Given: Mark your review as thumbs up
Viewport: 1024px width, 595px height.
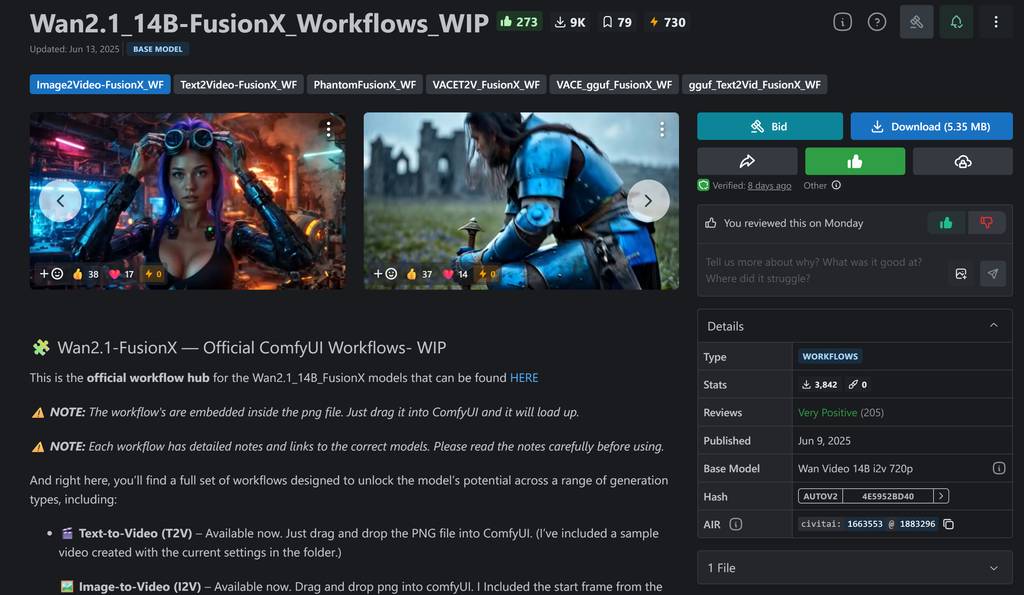Looking at the screenshot, I should [946, 223].
